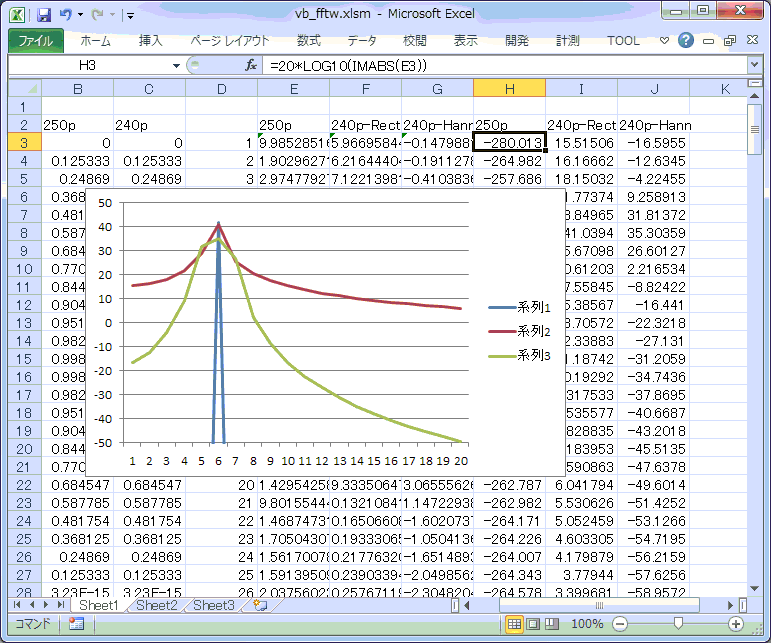This screenshot has height=643, width=771.
Task: Select column J header
Action: point(654,88)
